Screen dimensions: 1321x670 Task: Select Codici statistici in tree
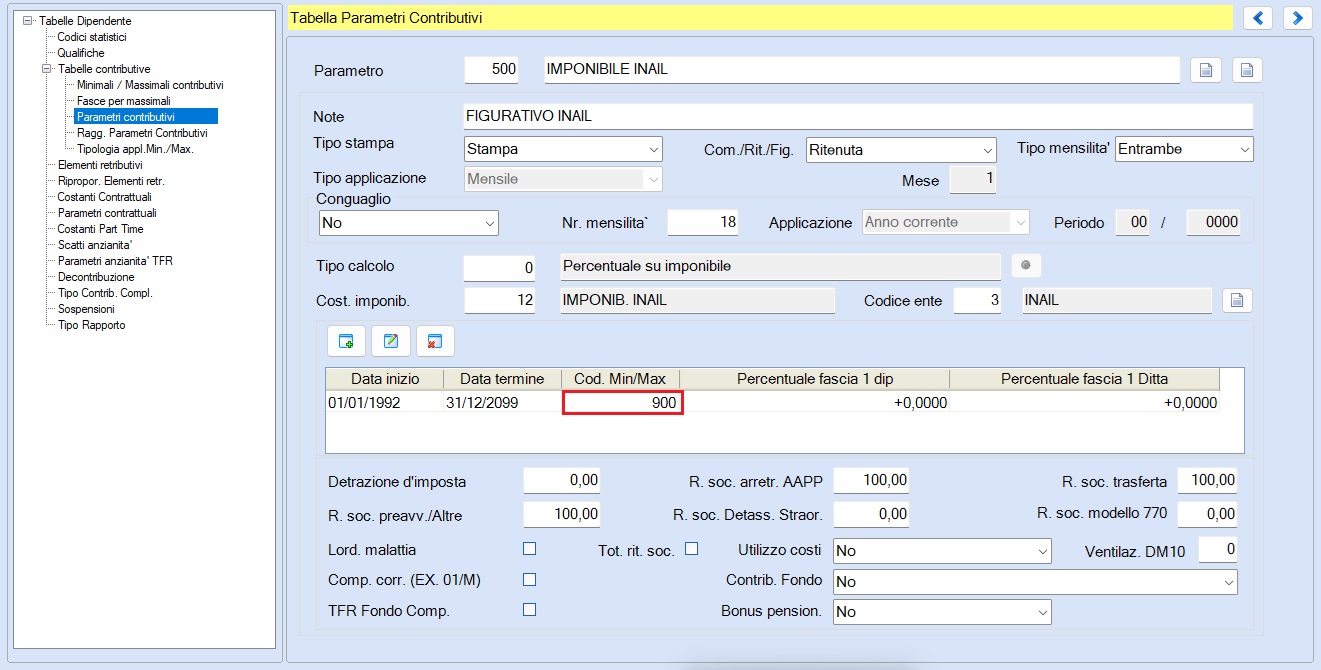coord(92,37)
